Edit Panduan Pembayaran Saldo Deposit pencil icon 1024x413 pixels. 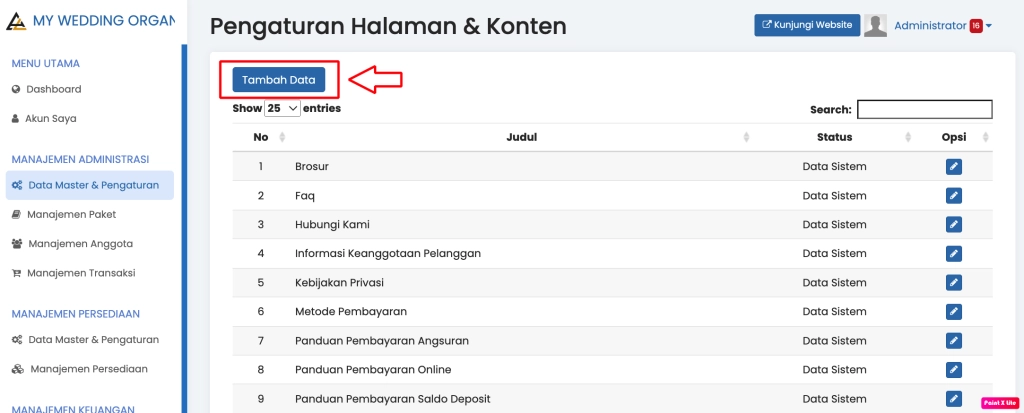[953, 399]
